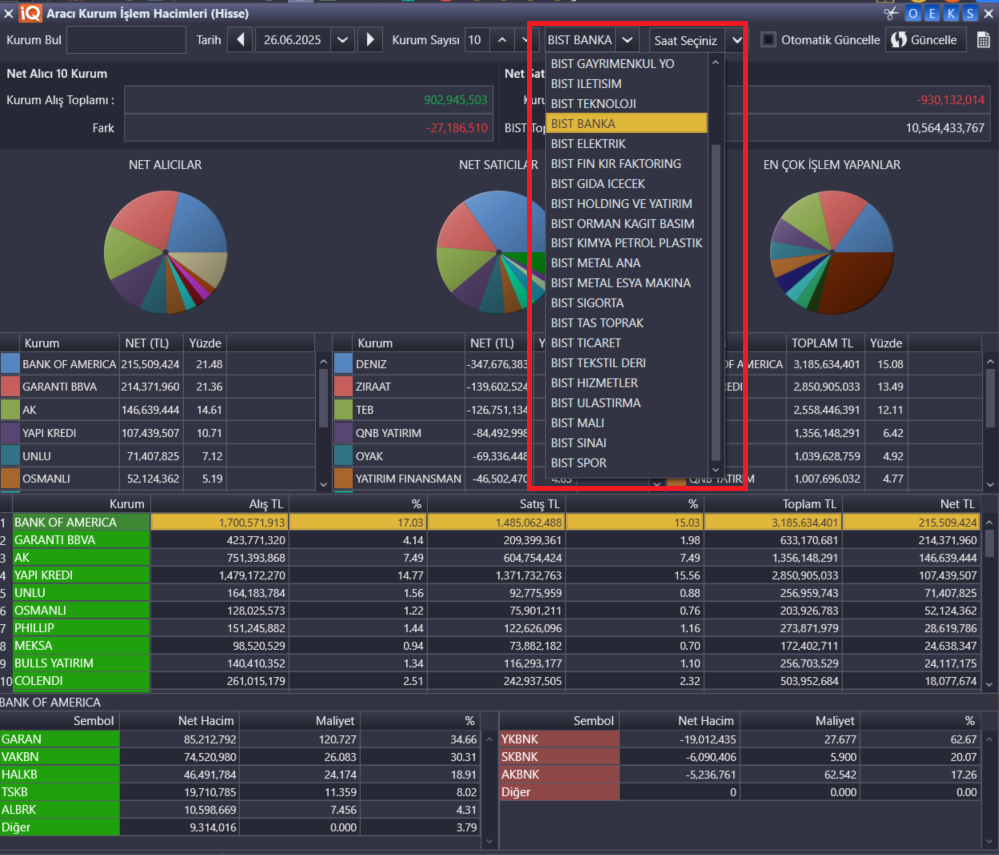Viewport: 999px width, 855px height.
Task: Click the QNB YATIRIM row in net sellers
Action: click(x=432, y=433)
